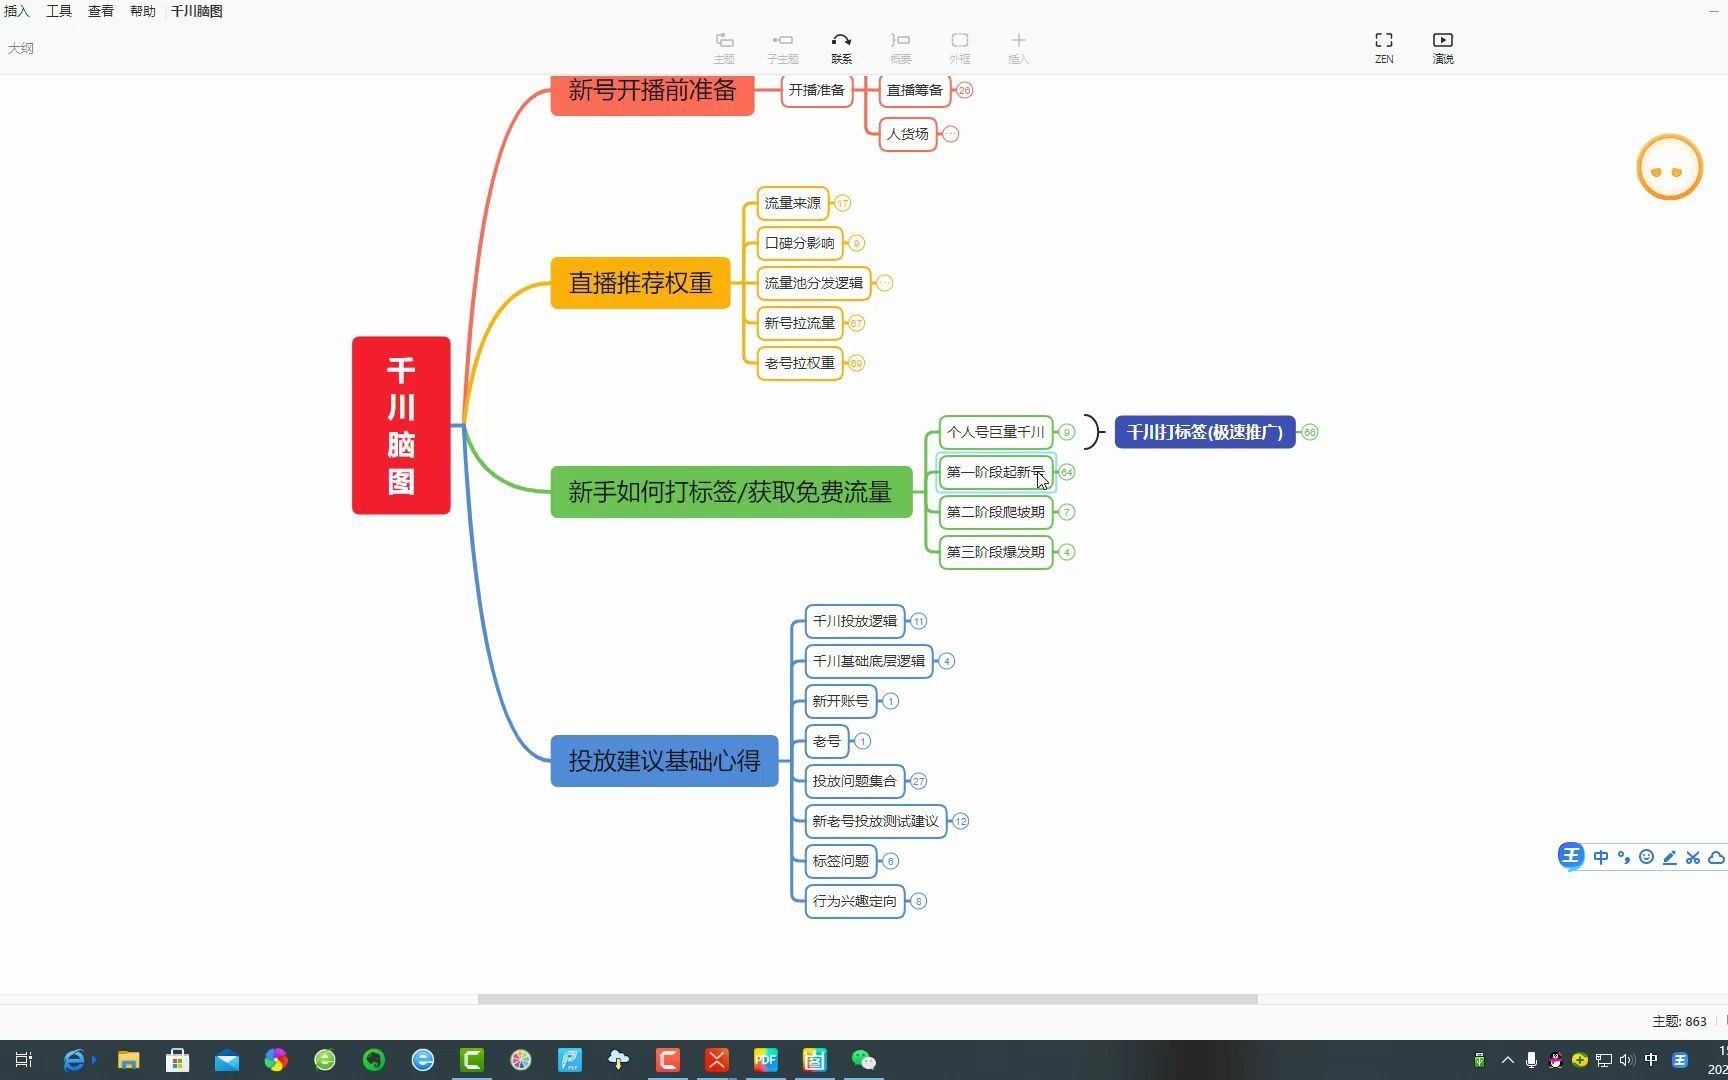Toggle the IME punctuation mode button

click(1624, 858)
